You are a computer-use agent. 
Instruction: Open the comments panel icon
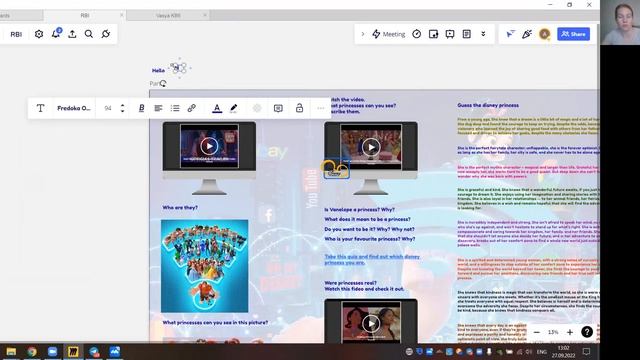click(x=450, y=34)
